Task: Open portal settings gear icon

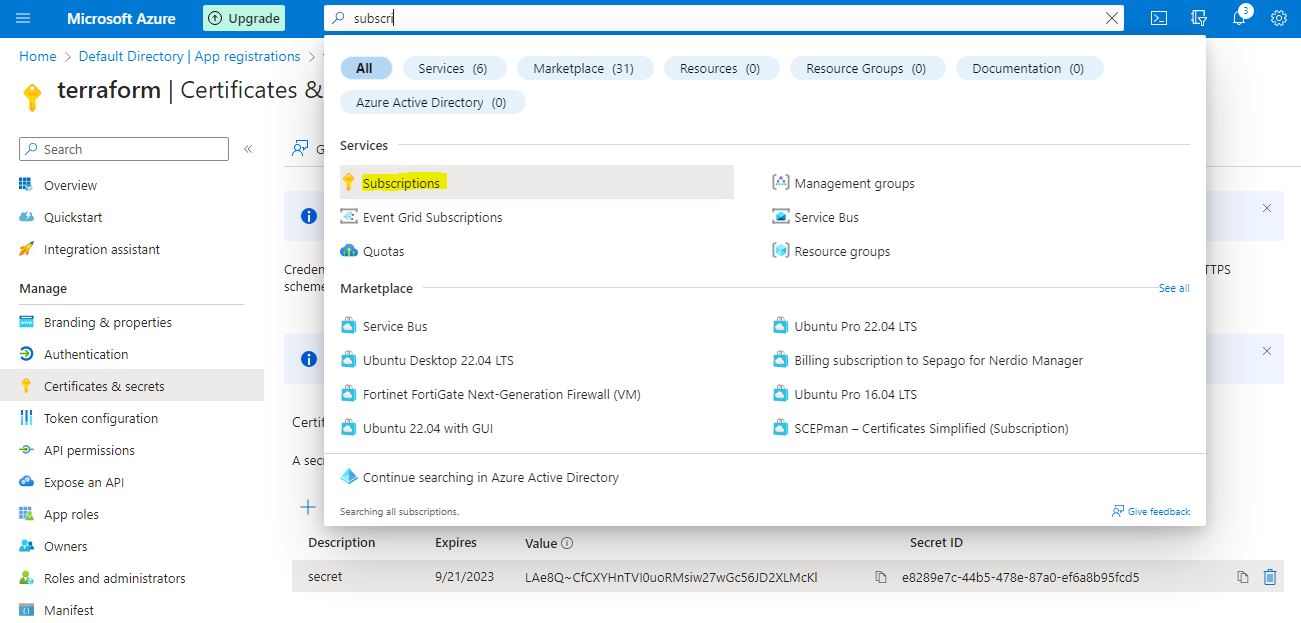Action: click(1278, 18)
